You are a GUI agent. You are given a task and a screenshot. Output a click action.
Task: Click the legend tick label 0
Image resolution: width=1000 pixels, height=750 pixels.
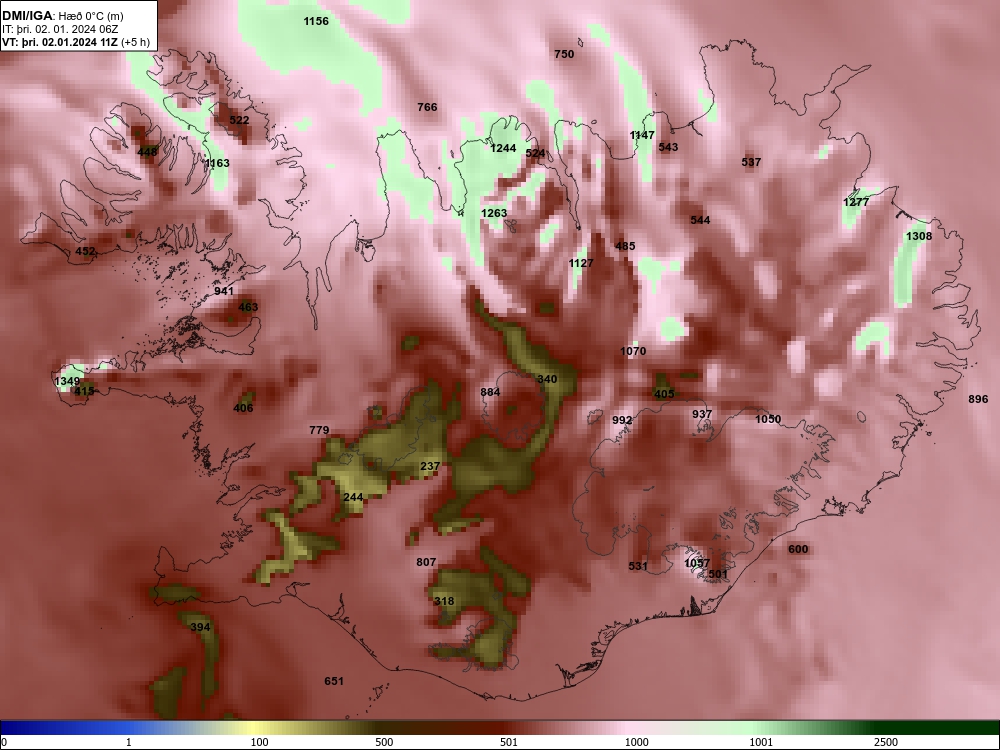tap(4, 742)
